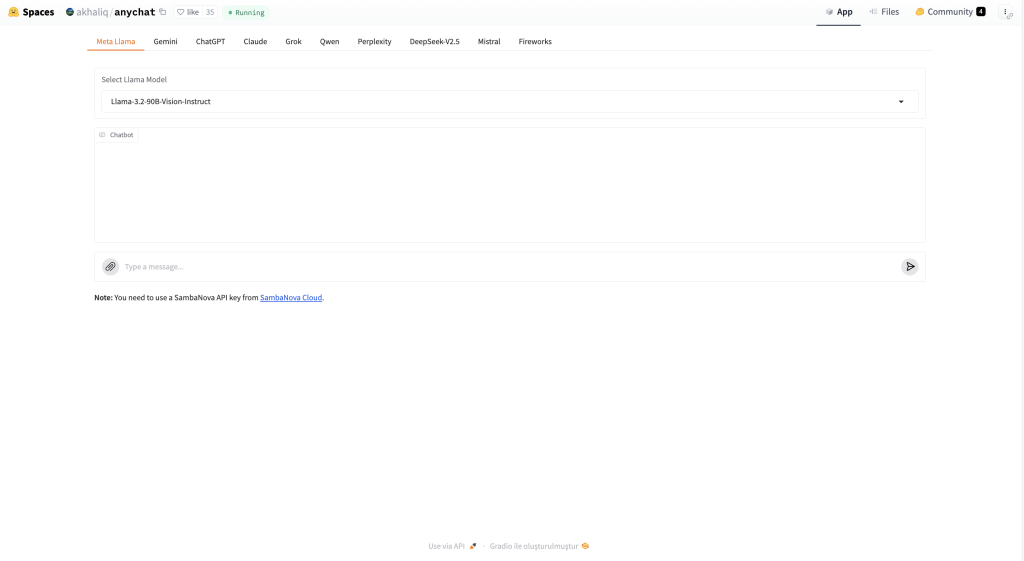Click the akhaliq avatar icon

pos(70,12)
